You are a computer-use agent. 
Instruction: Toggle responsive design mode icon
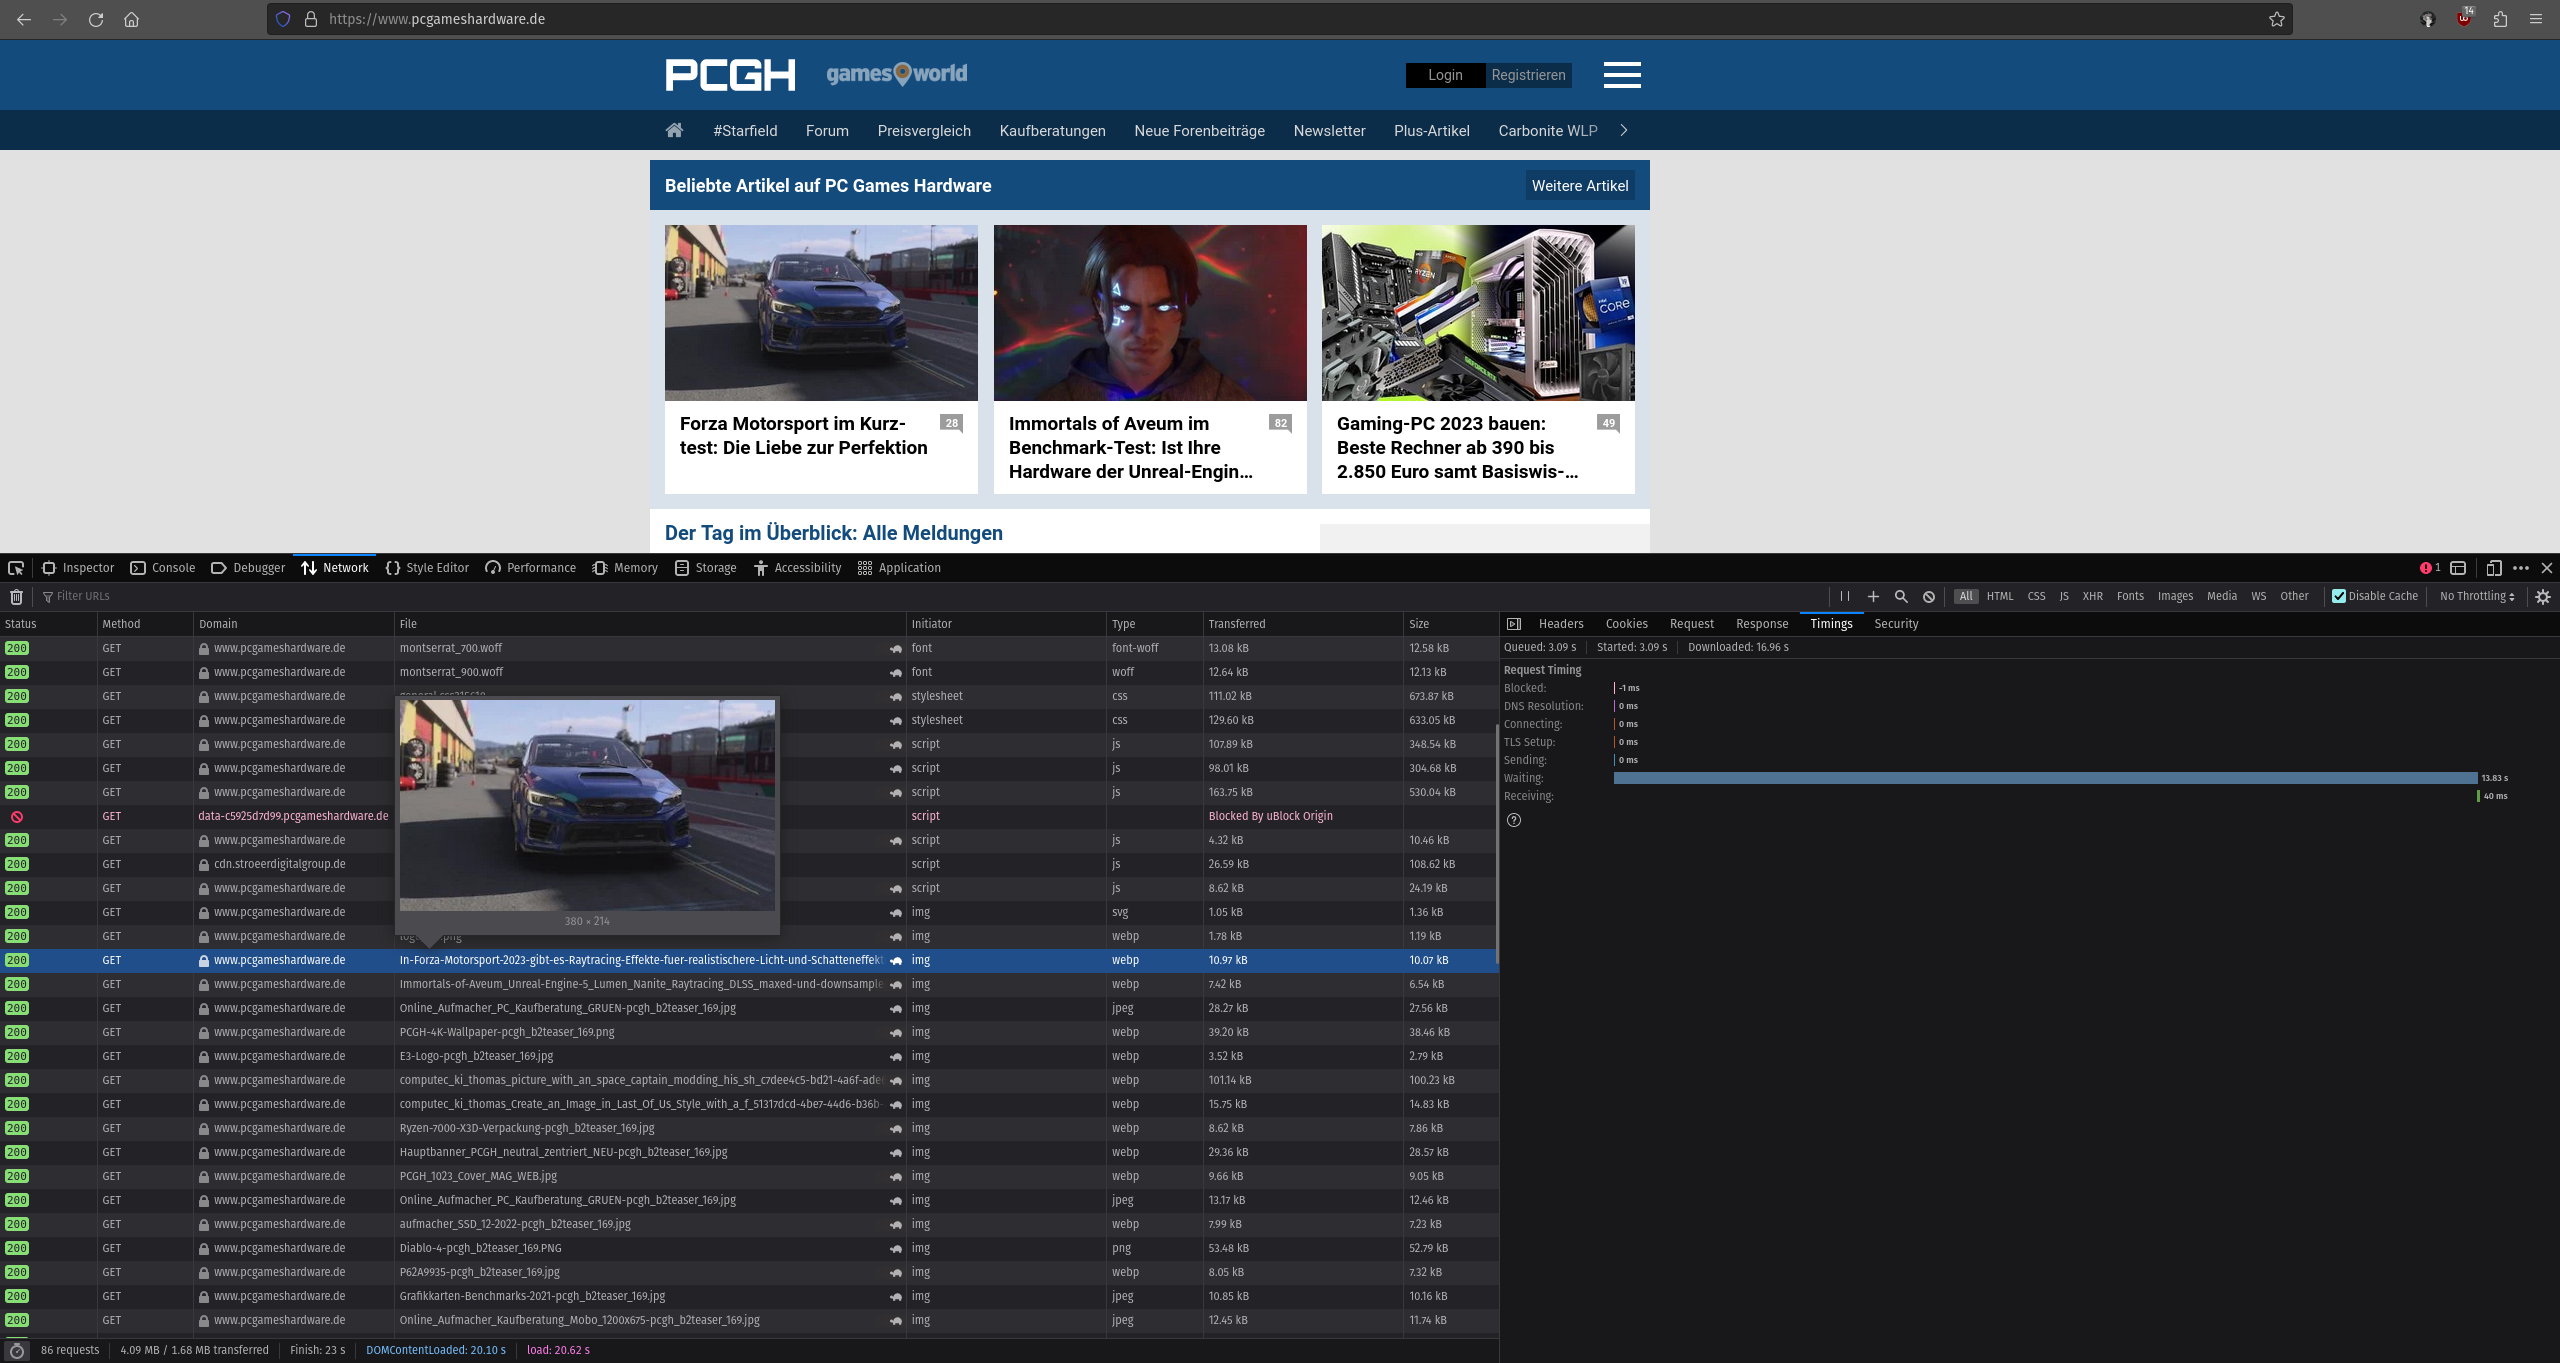(x=2494, y=568)
